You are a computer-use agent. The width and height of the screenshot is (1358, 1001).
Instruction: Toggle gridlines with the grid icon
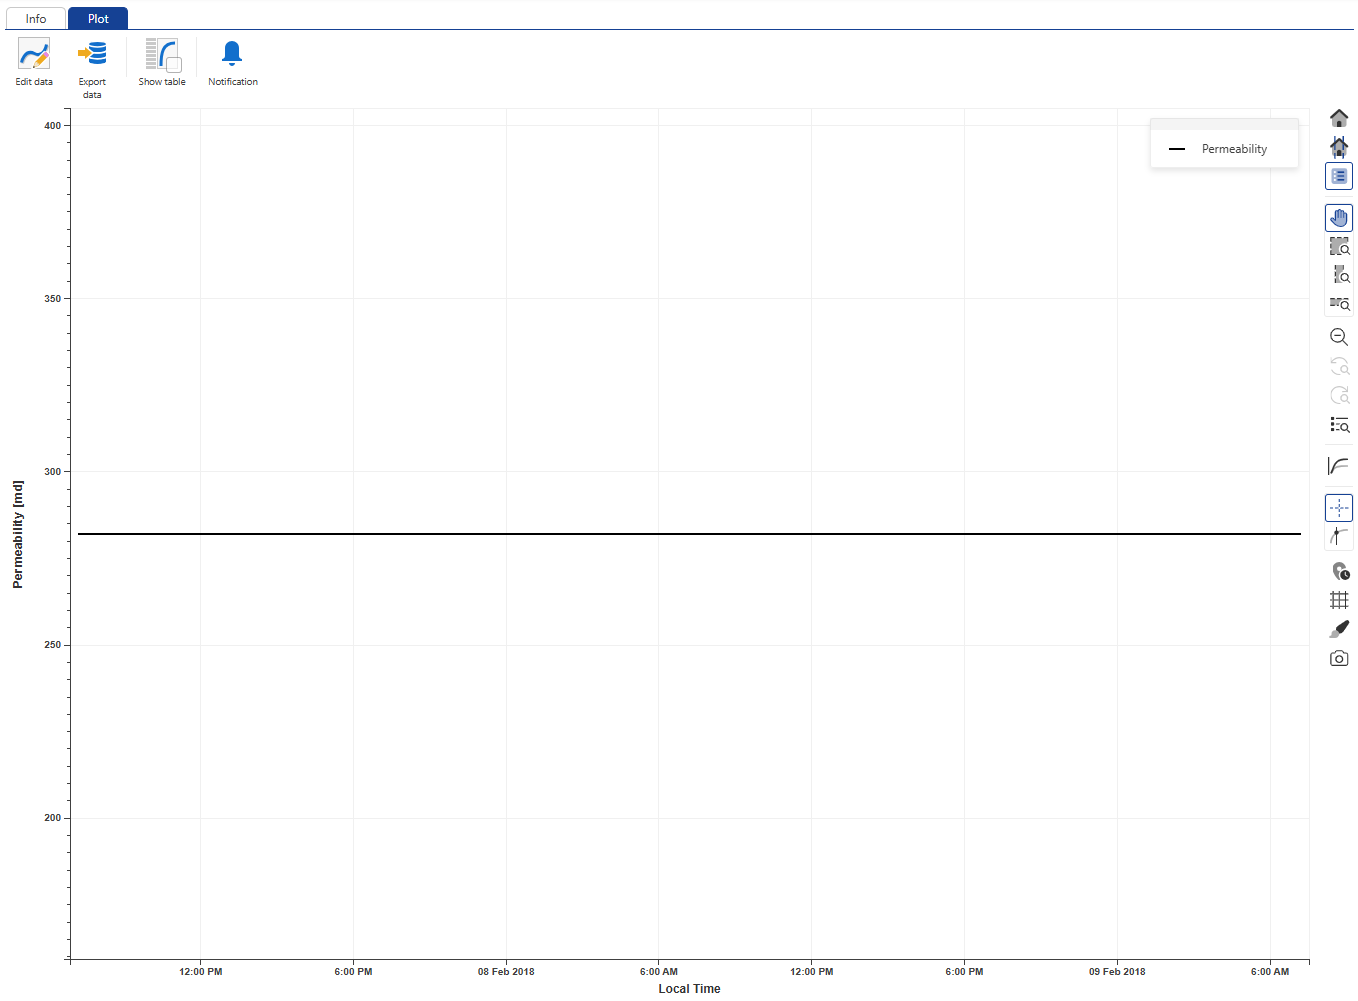click(x=1339, y=600)
